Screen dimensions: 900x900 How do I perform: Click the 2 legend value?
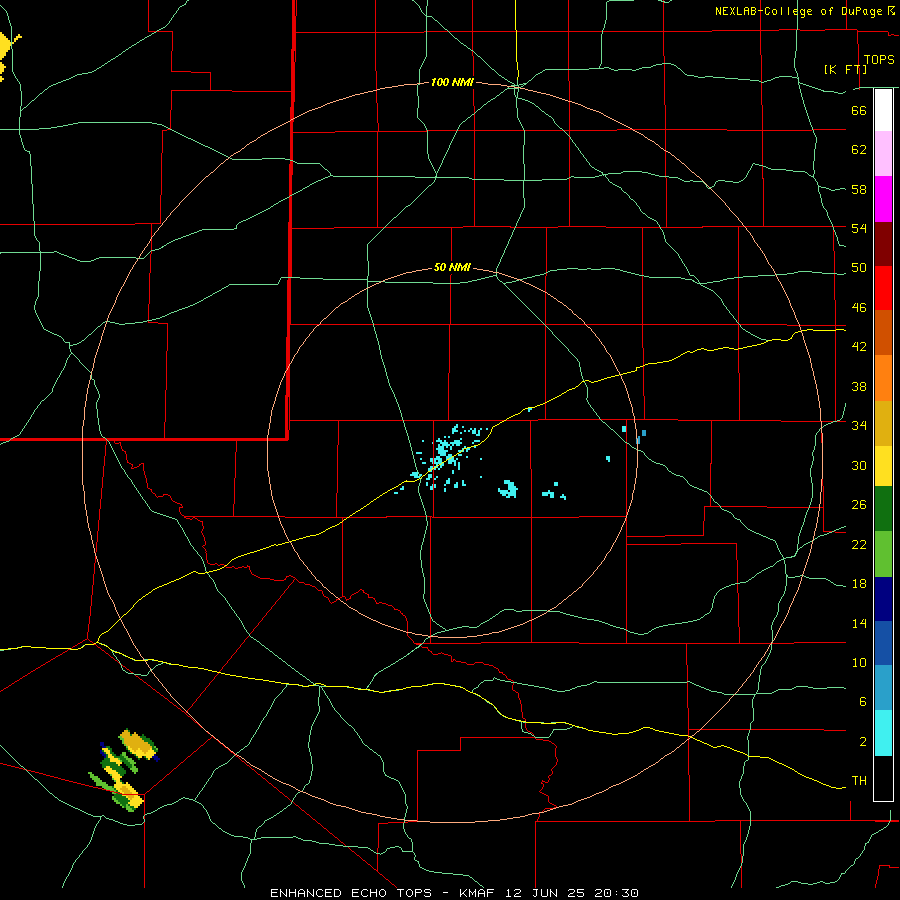click(x=863, y=742)
